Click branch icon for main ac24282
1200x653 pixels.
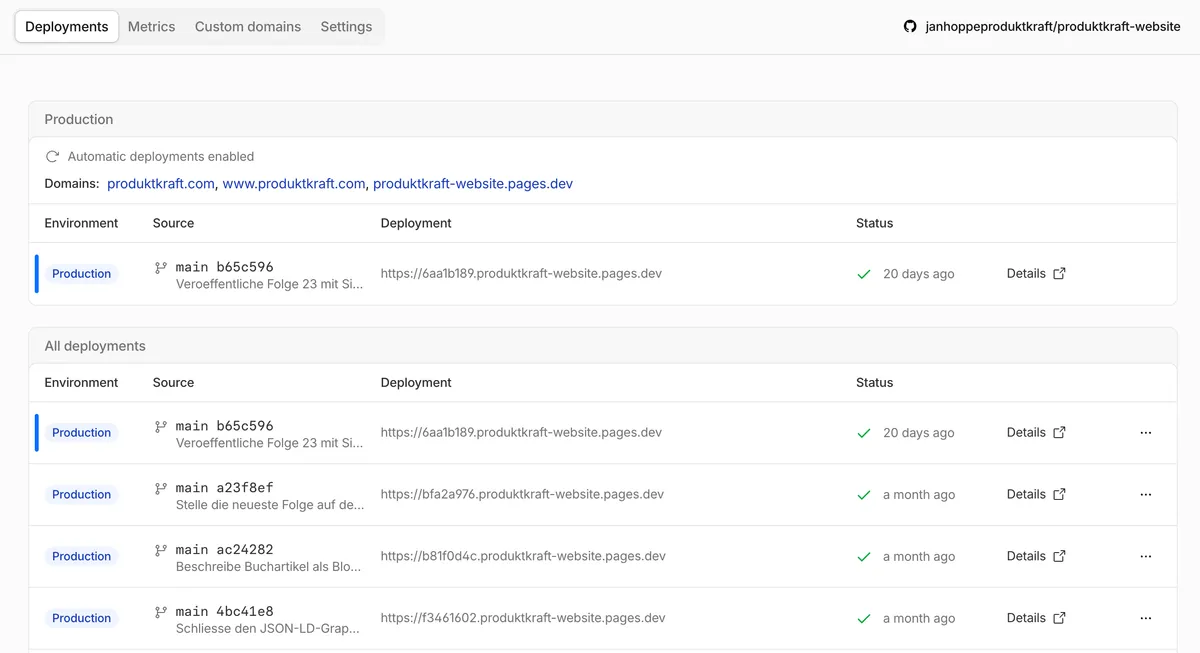(x=160, y=551)
